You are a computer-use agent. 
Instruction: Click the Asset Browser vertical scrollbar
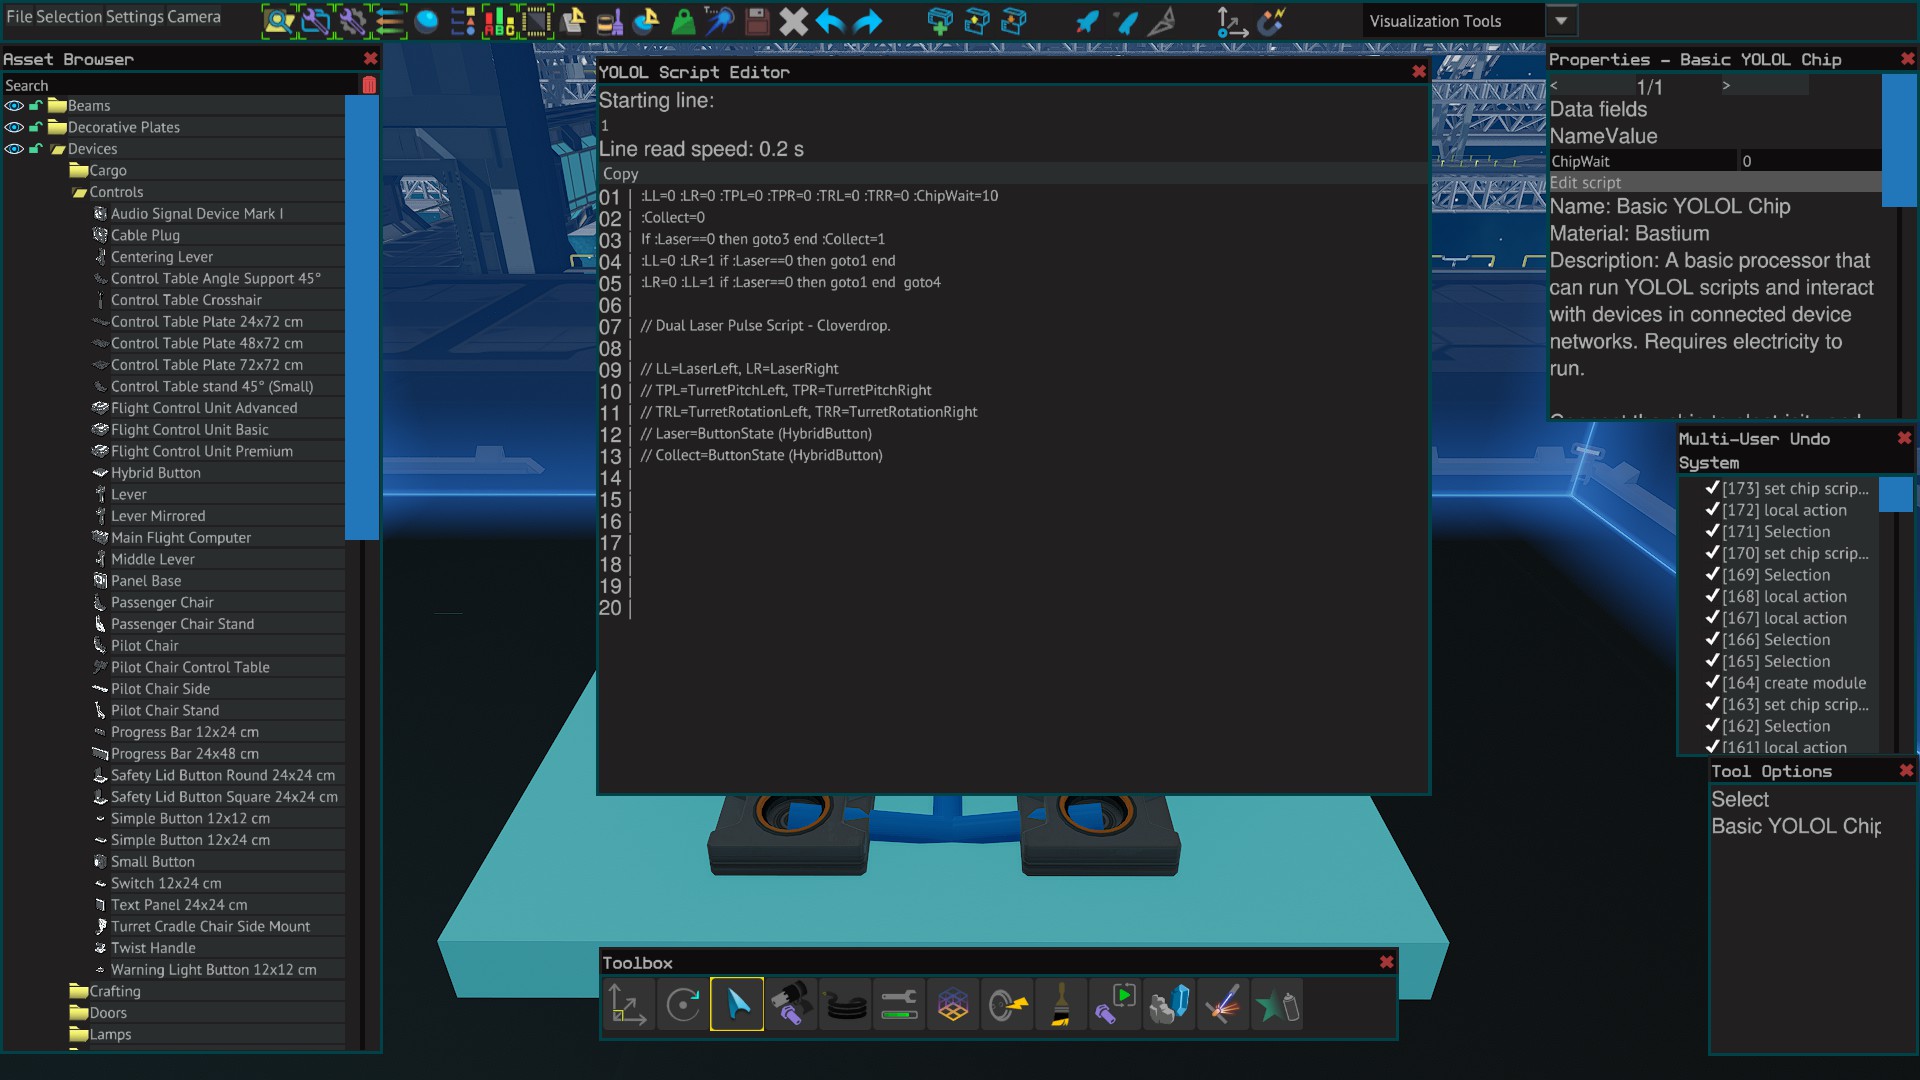[361, 315]
